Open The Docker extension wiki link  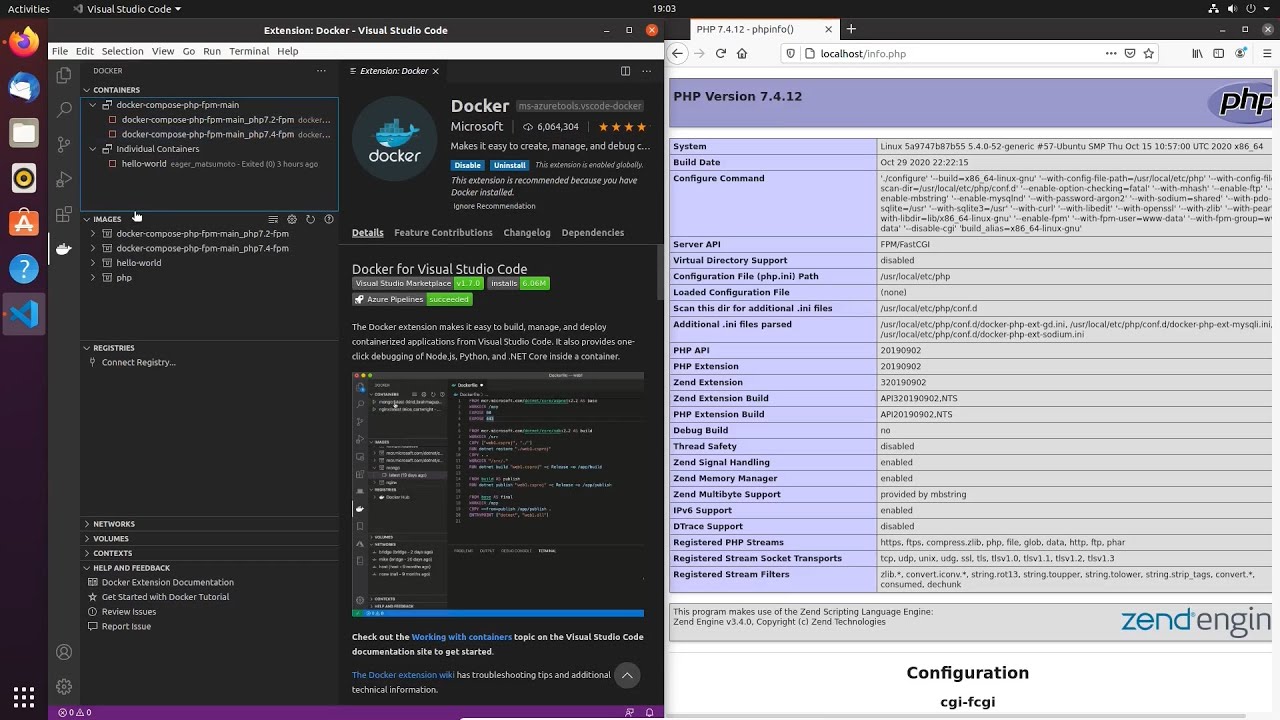pyautogui.click(x=403, y=675)
